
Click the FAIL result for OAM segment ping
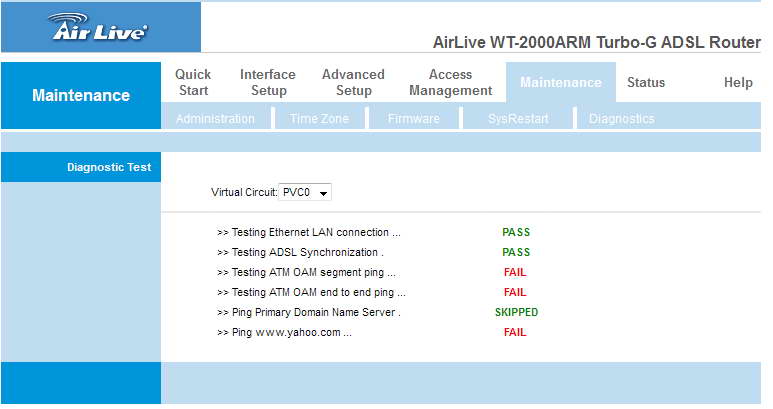coord(515,272)
